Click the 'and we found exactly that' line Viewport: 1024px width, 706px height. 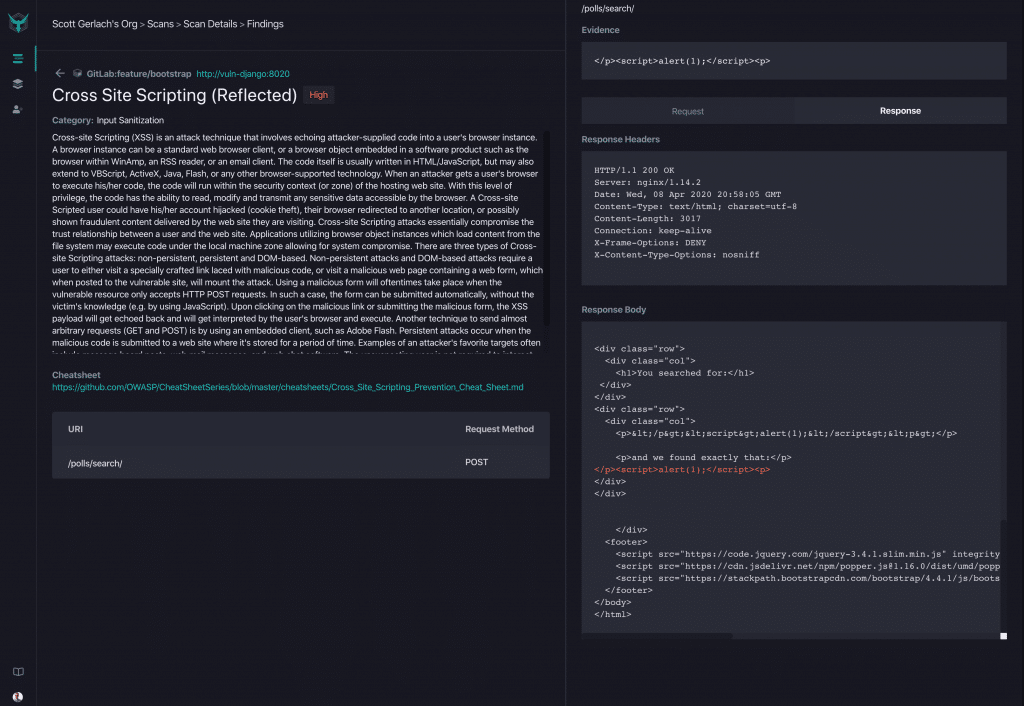point(703,457)
